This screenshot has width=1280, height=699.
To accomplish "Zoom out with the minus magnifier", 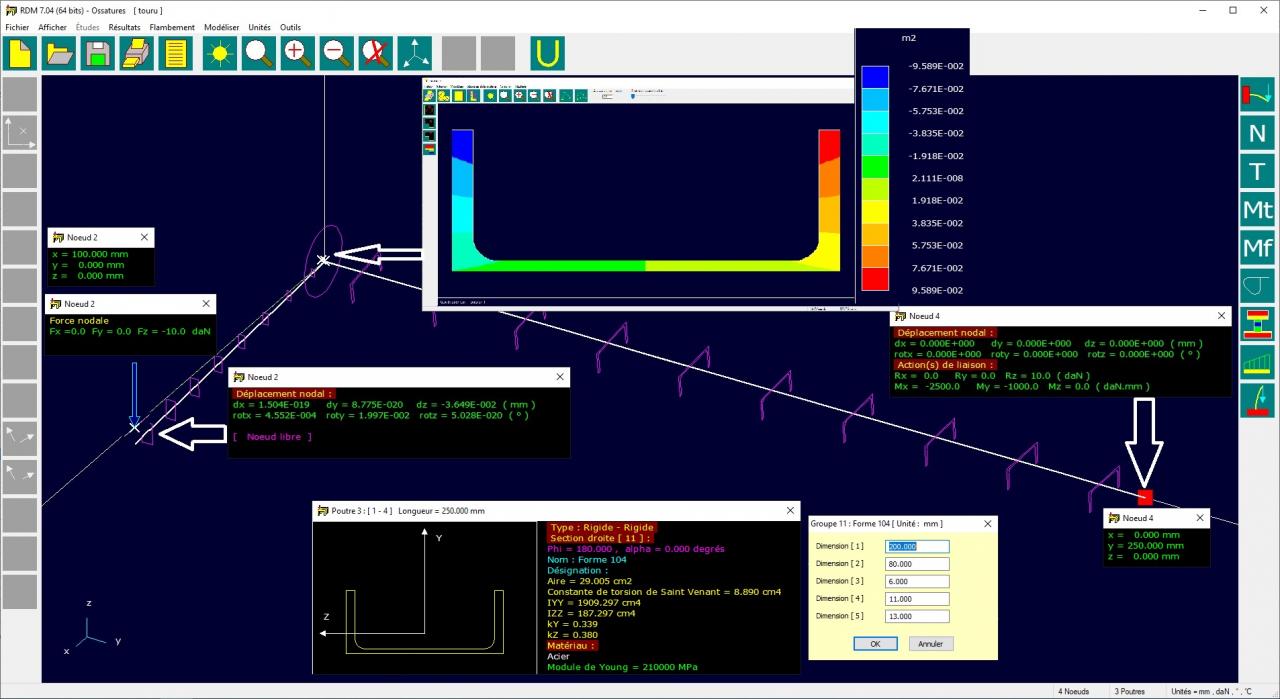I will tap(337, 53).
